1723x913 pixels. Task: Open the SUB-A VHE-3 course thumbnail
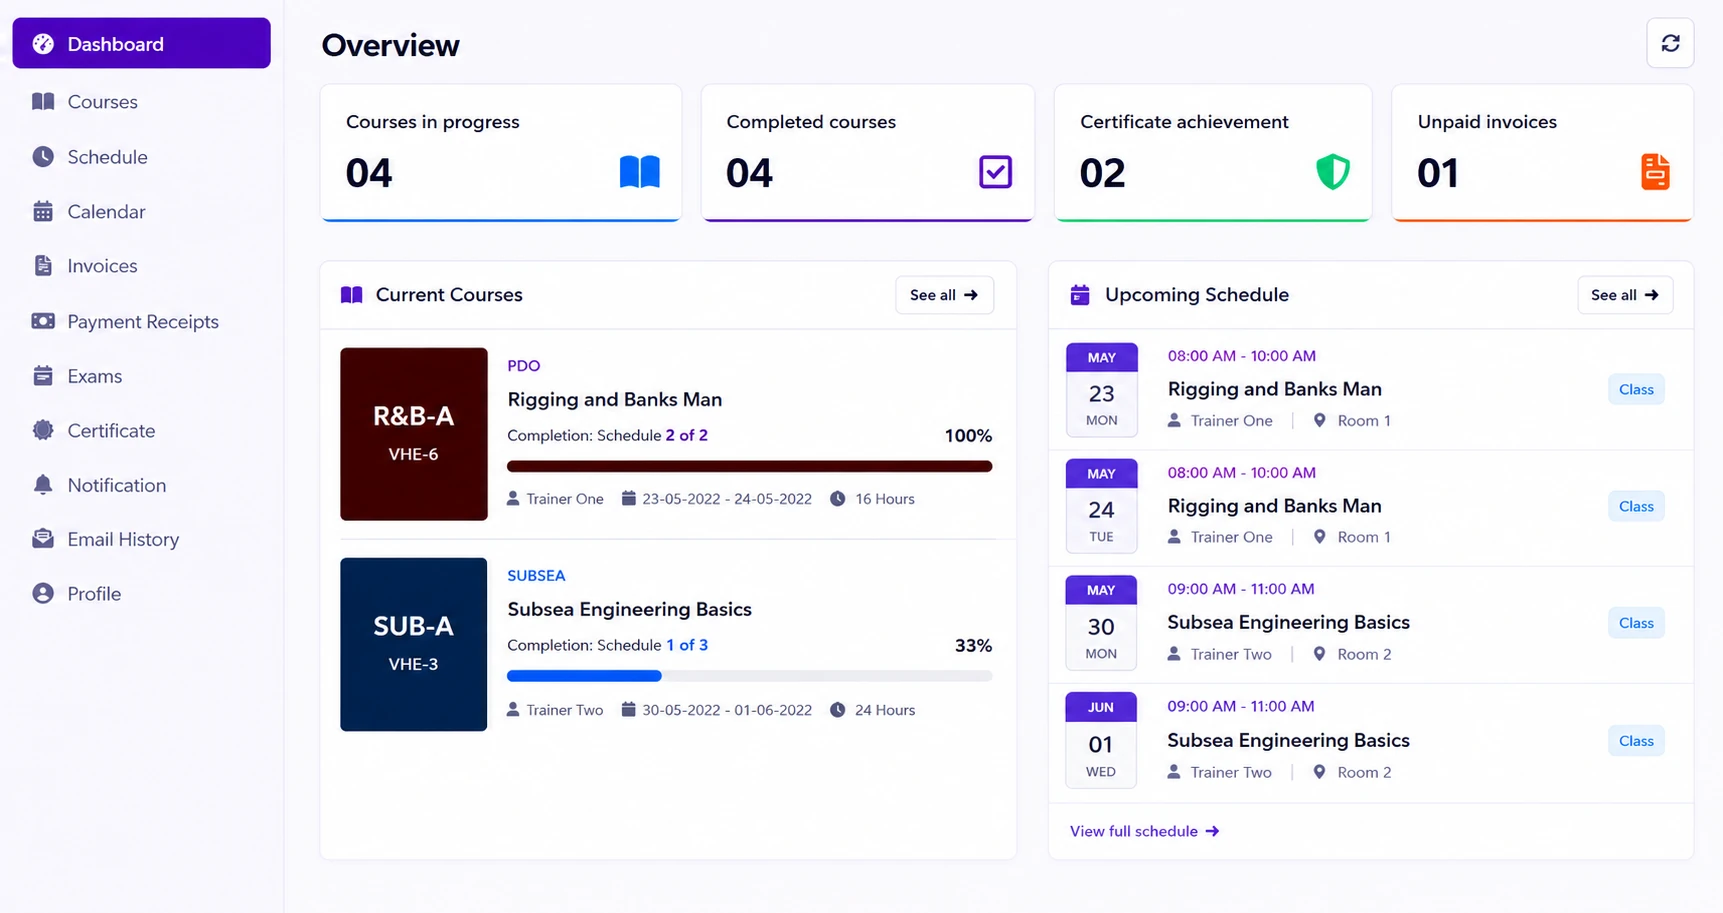click(414, 644)
